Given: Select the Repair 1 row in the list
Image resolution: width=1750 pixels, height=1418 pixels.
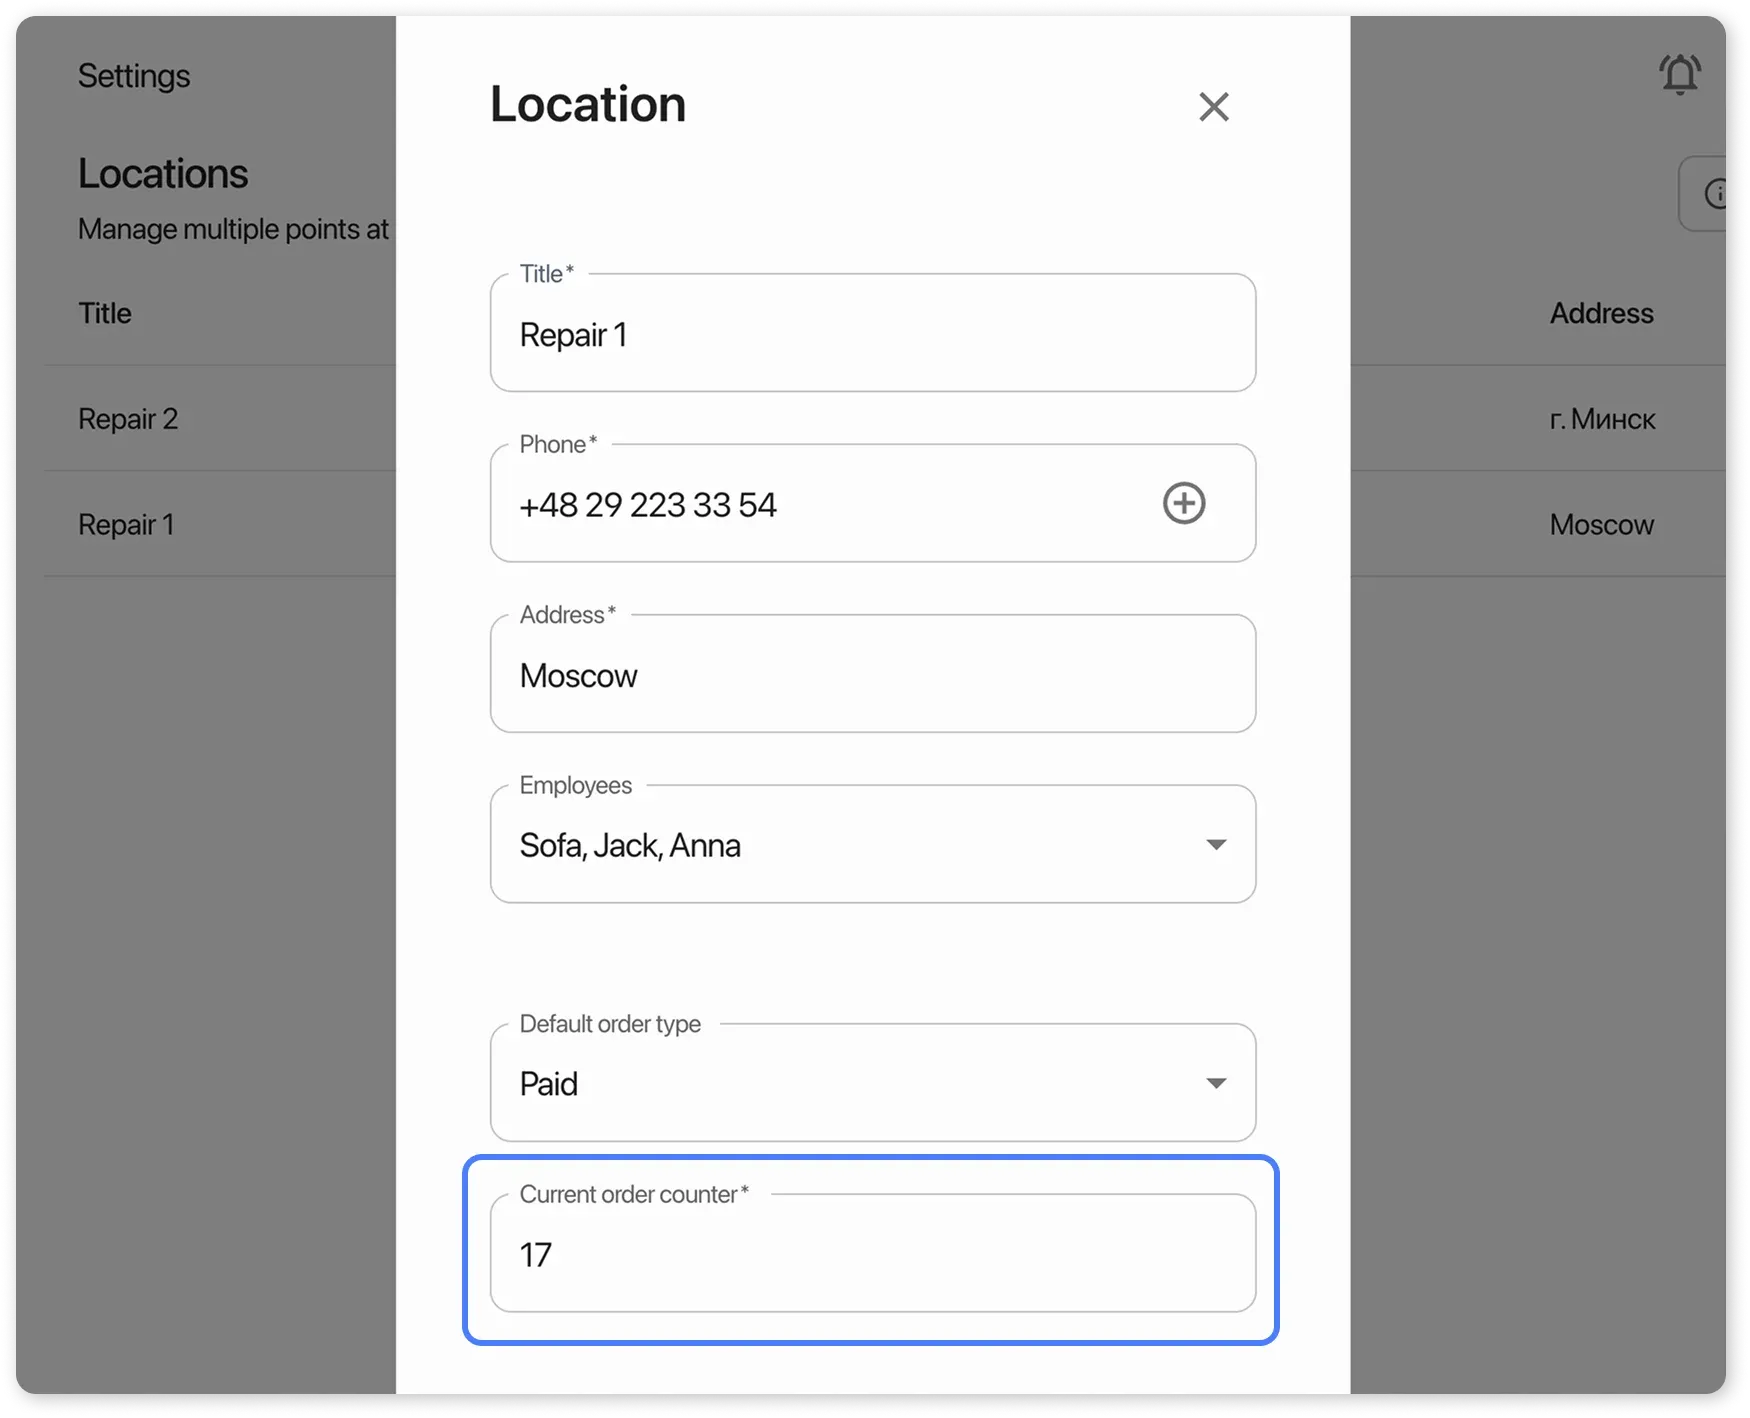Looking at the screenshot, I should [126, 525].
